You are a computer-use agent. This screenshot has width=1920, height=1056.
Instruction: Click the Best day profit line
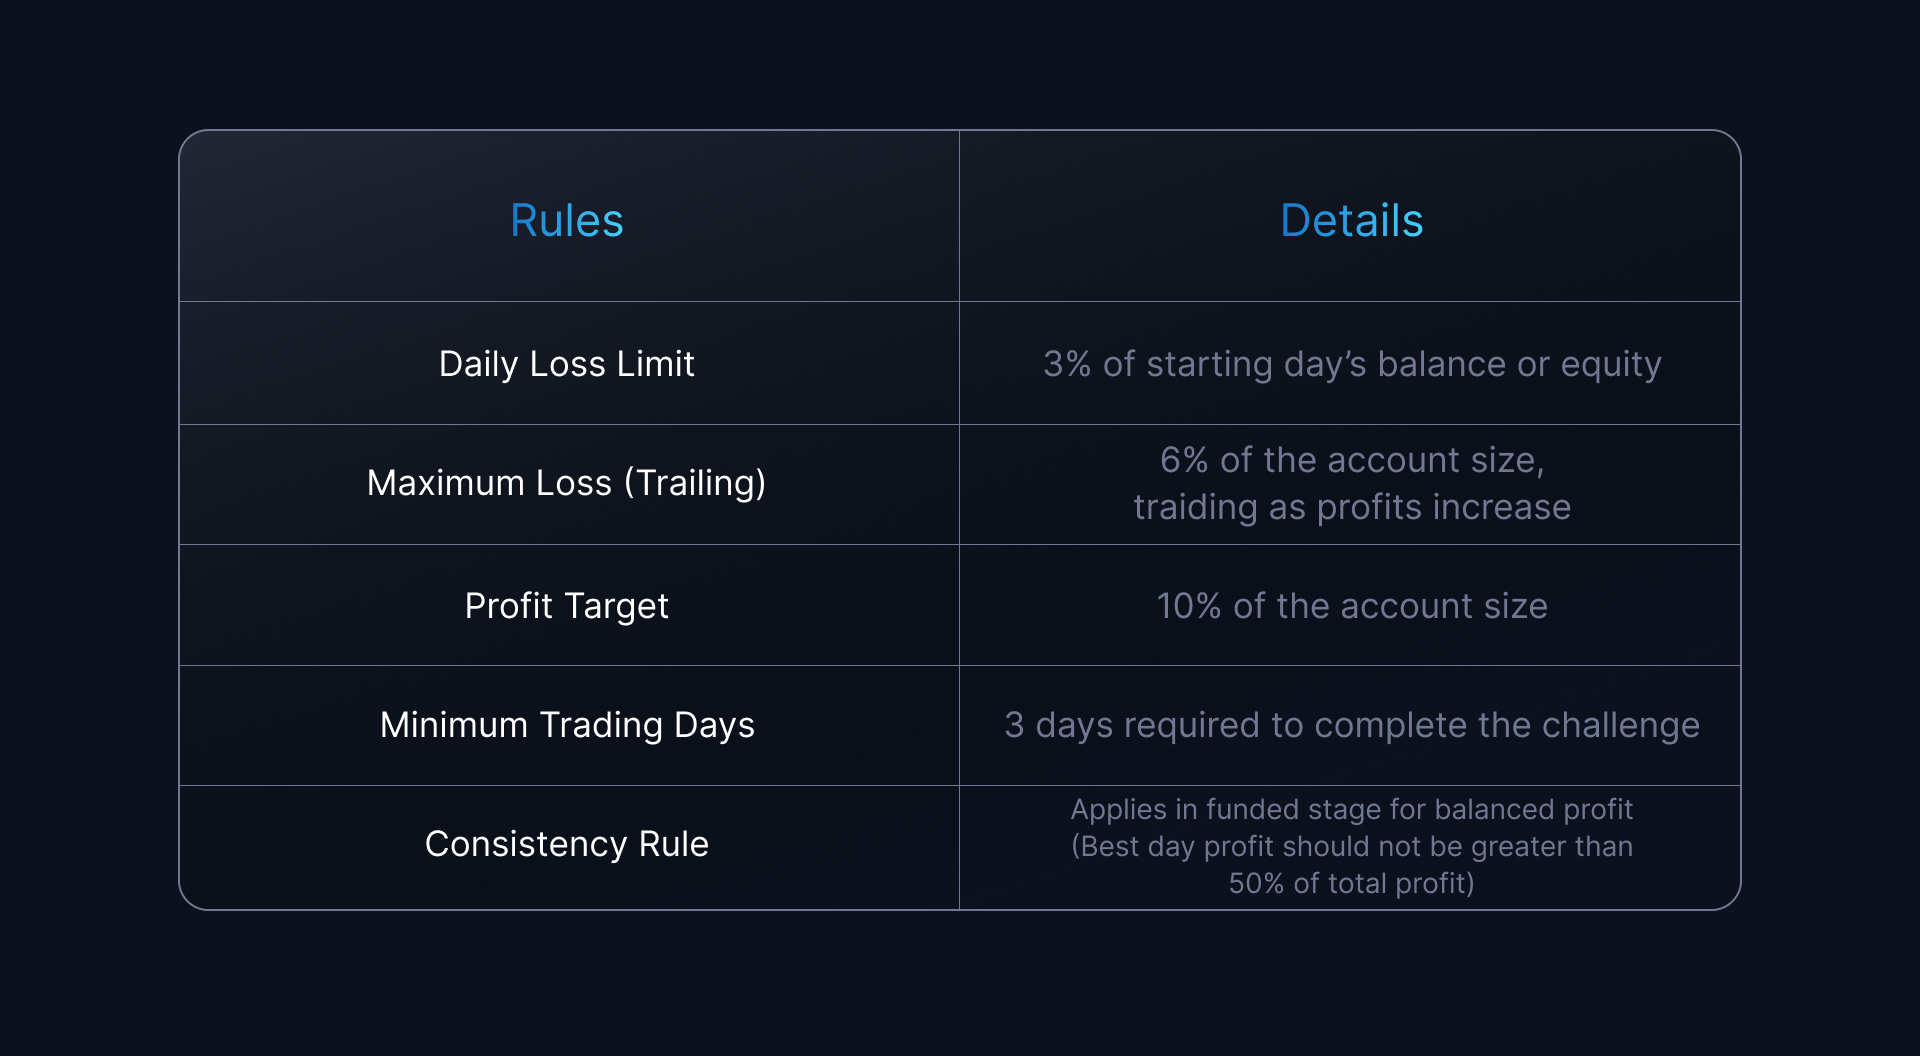[1352, 846]
